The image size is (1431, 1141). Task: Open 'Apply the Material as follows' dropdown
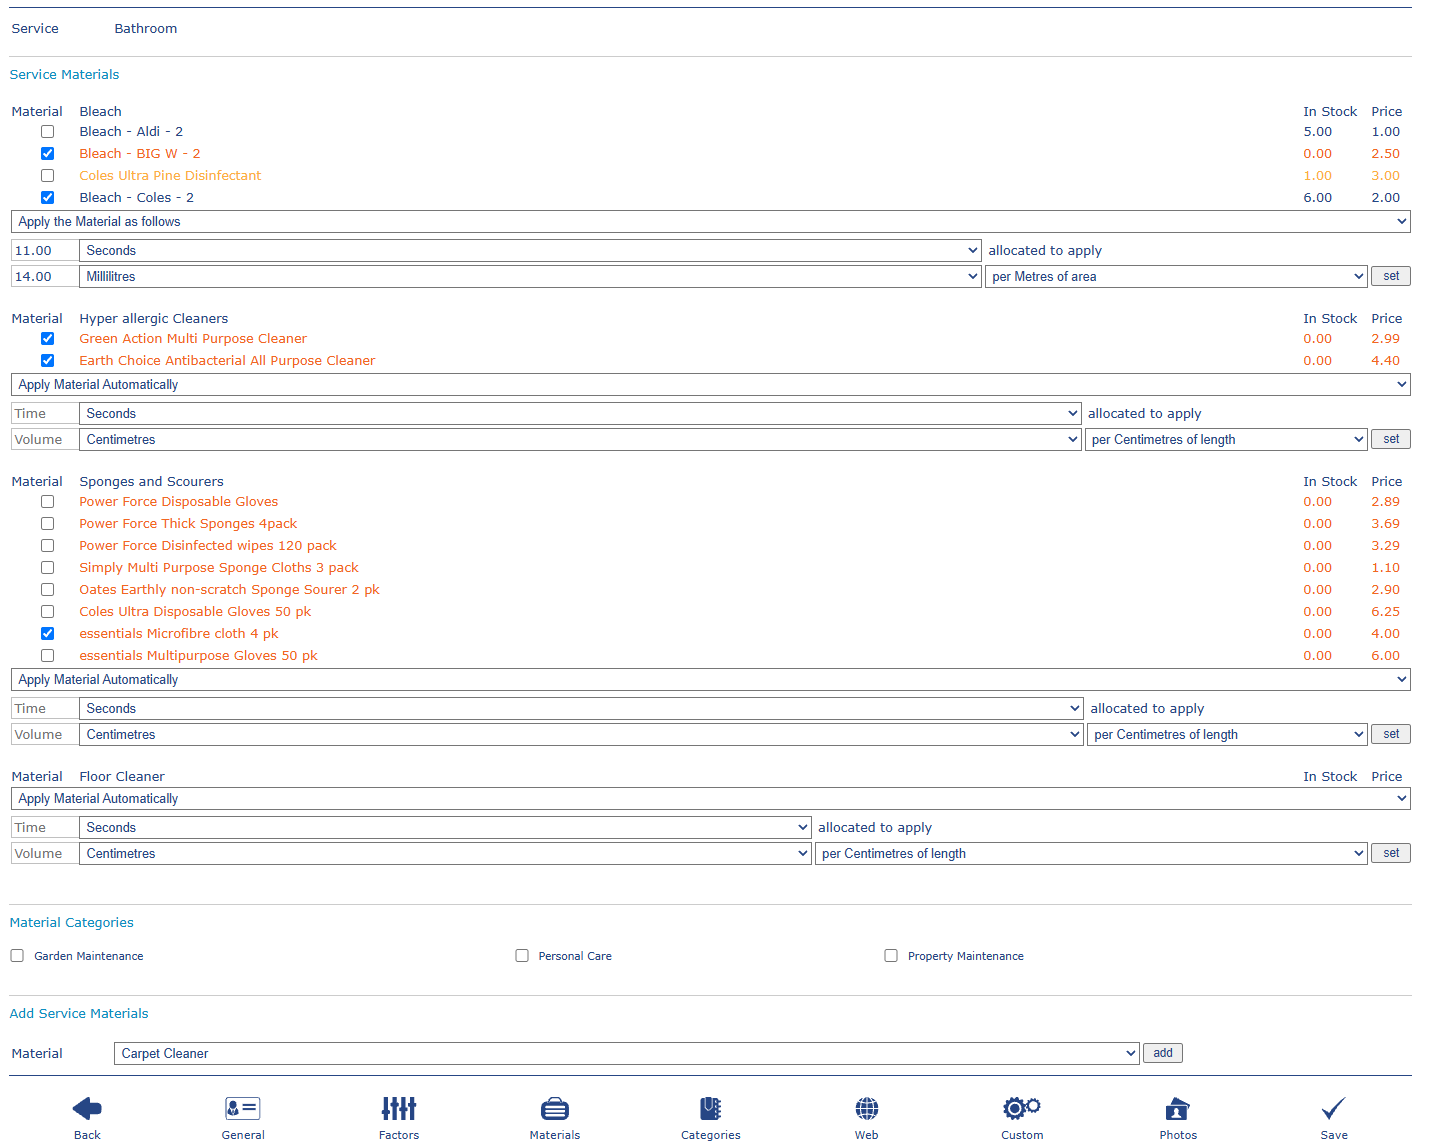pos(711,222)
